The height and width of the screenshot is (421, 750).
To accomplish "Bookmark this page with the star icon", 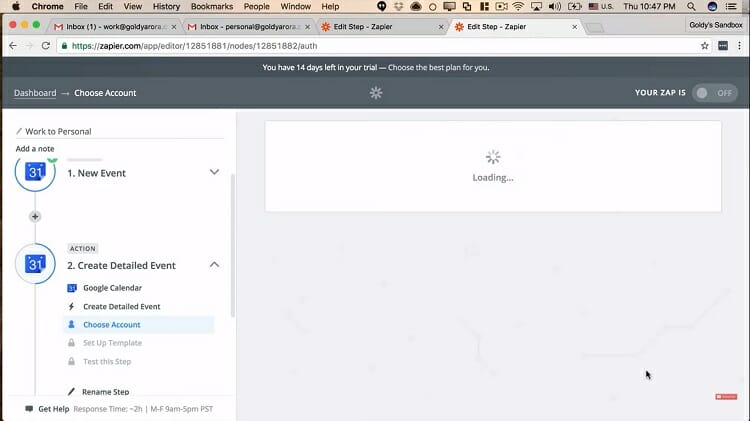I will tap(705, 46).
